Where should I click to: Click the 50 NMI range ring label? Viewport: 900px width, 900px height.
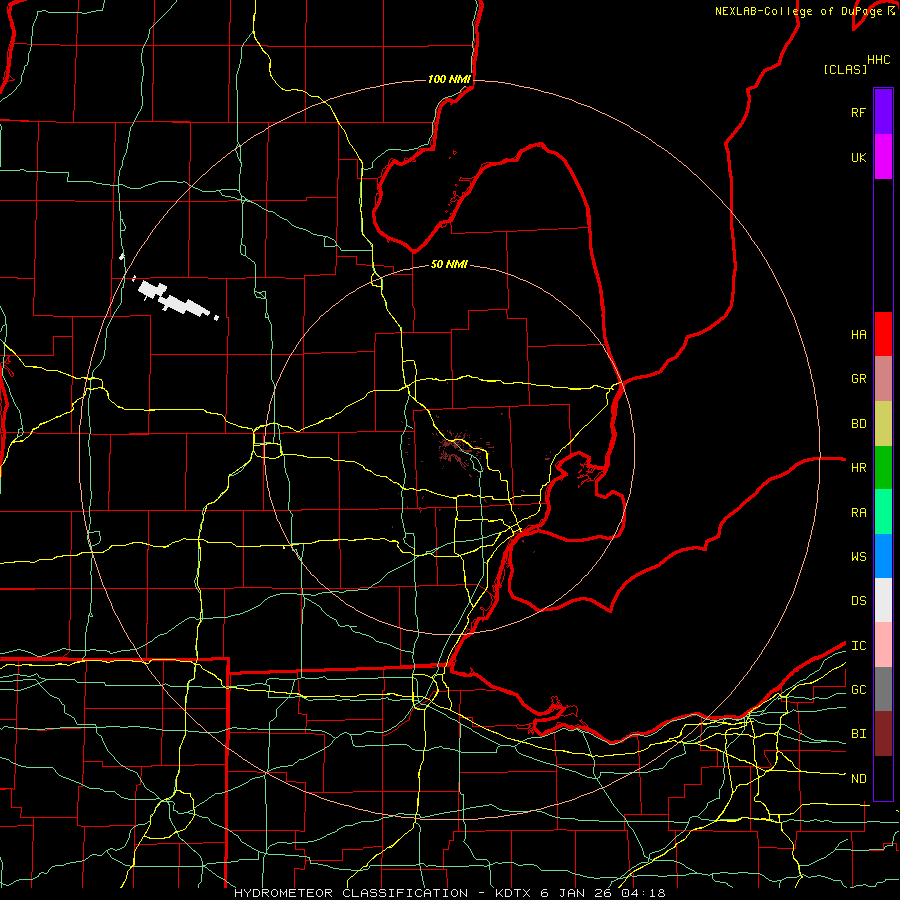[449, 264]
